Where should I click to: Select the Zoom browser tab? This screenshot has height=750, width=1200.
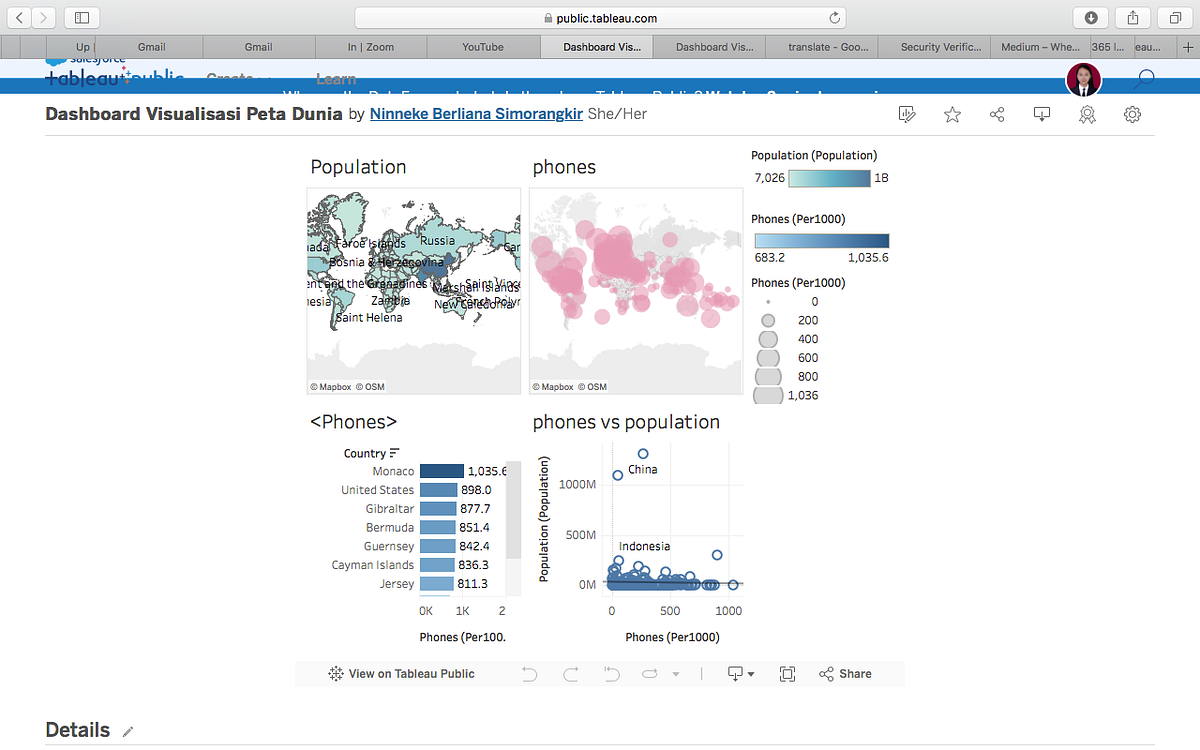371,46
